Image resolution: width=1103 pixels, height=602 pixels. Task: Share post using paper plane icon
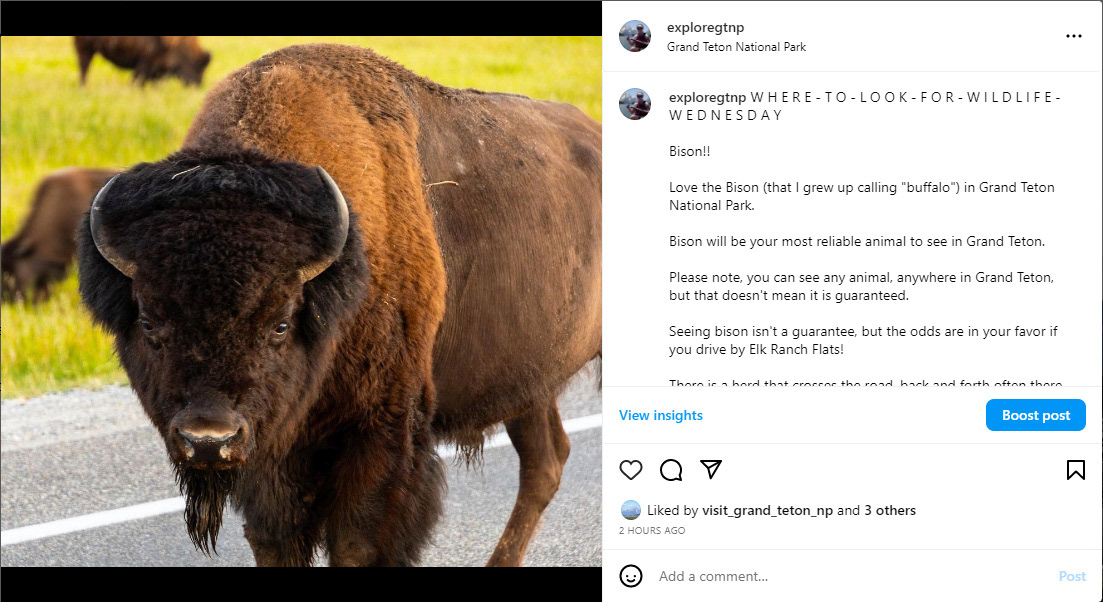711,470
